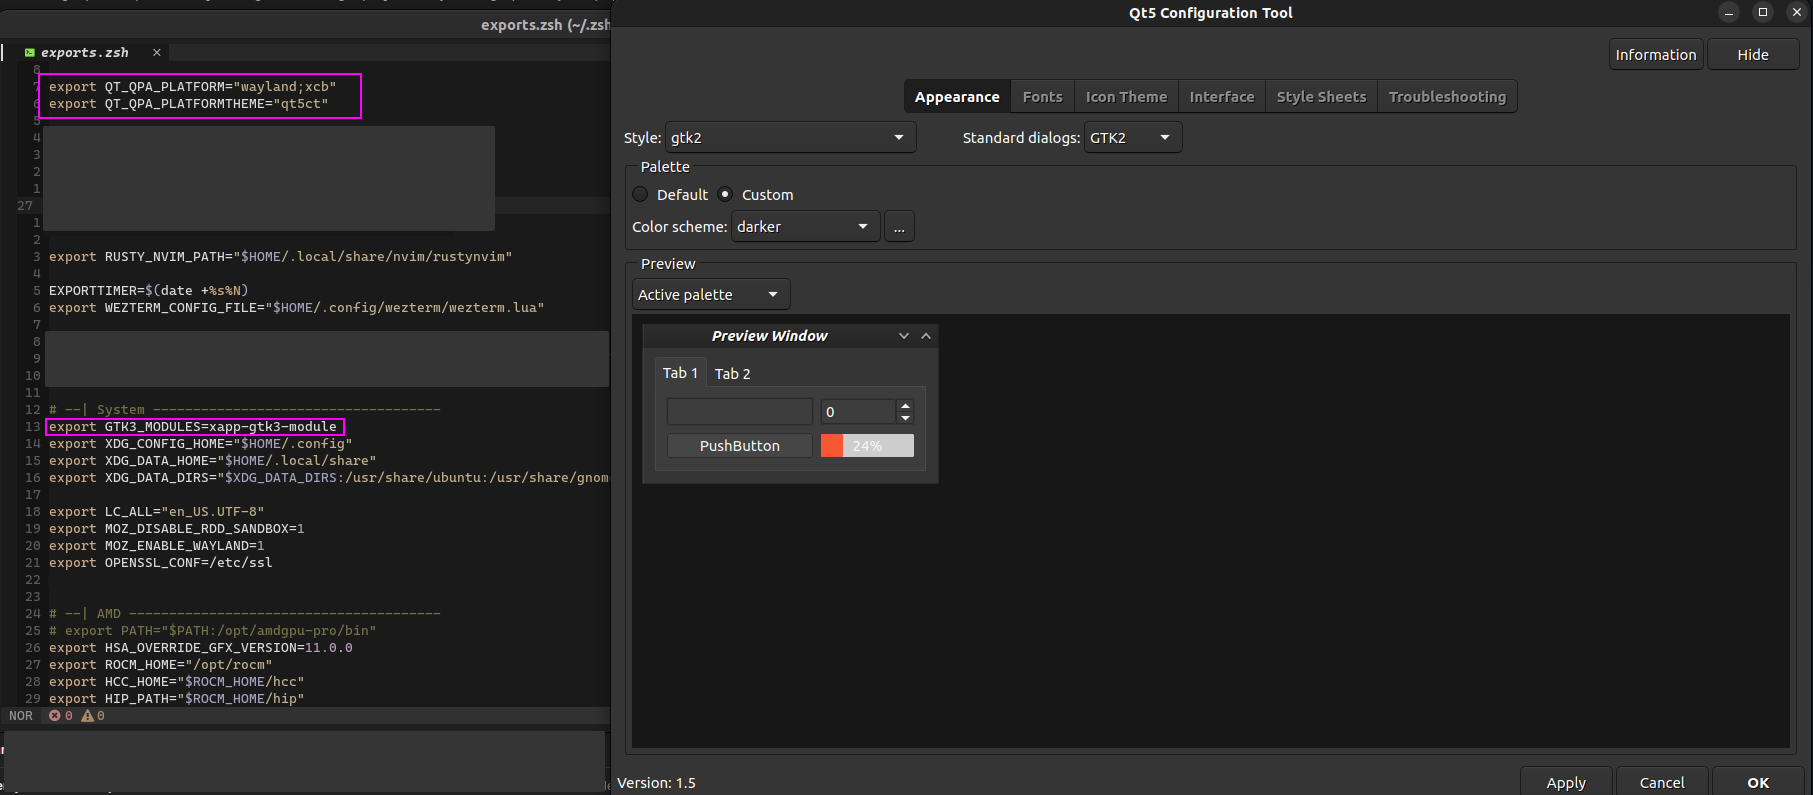
Task: Click the GTK3_MODULES=xapp-gtk3-module line
Action: pos(193,427)
